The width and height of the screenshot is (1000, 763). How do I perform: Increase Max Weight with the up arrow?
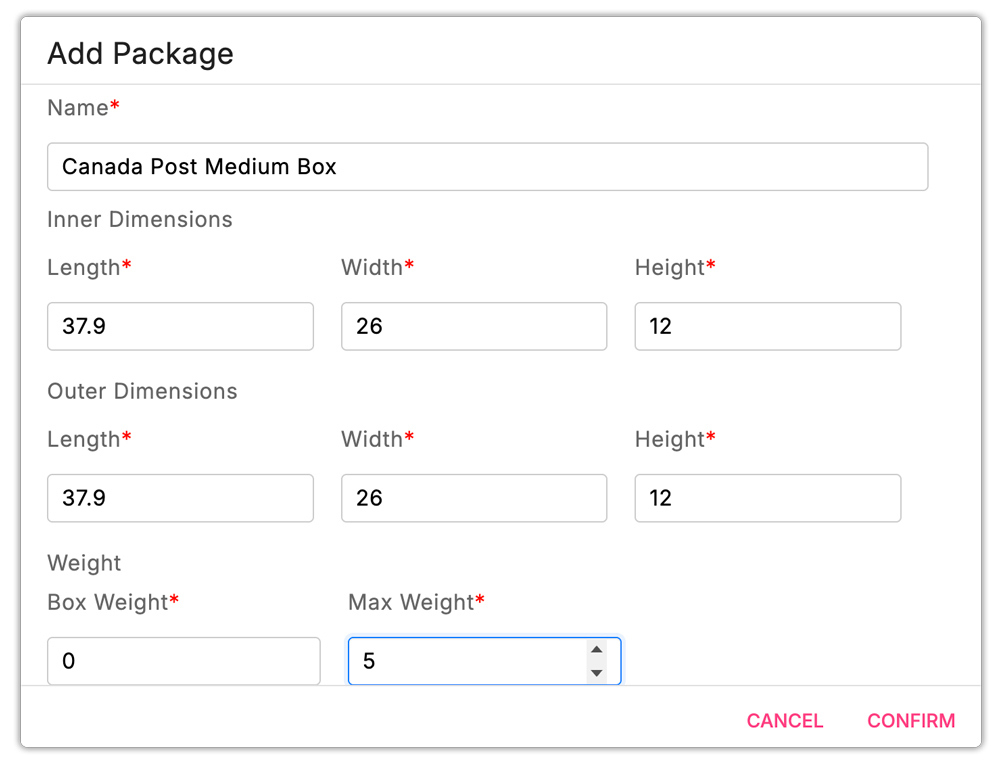[596, 649]
